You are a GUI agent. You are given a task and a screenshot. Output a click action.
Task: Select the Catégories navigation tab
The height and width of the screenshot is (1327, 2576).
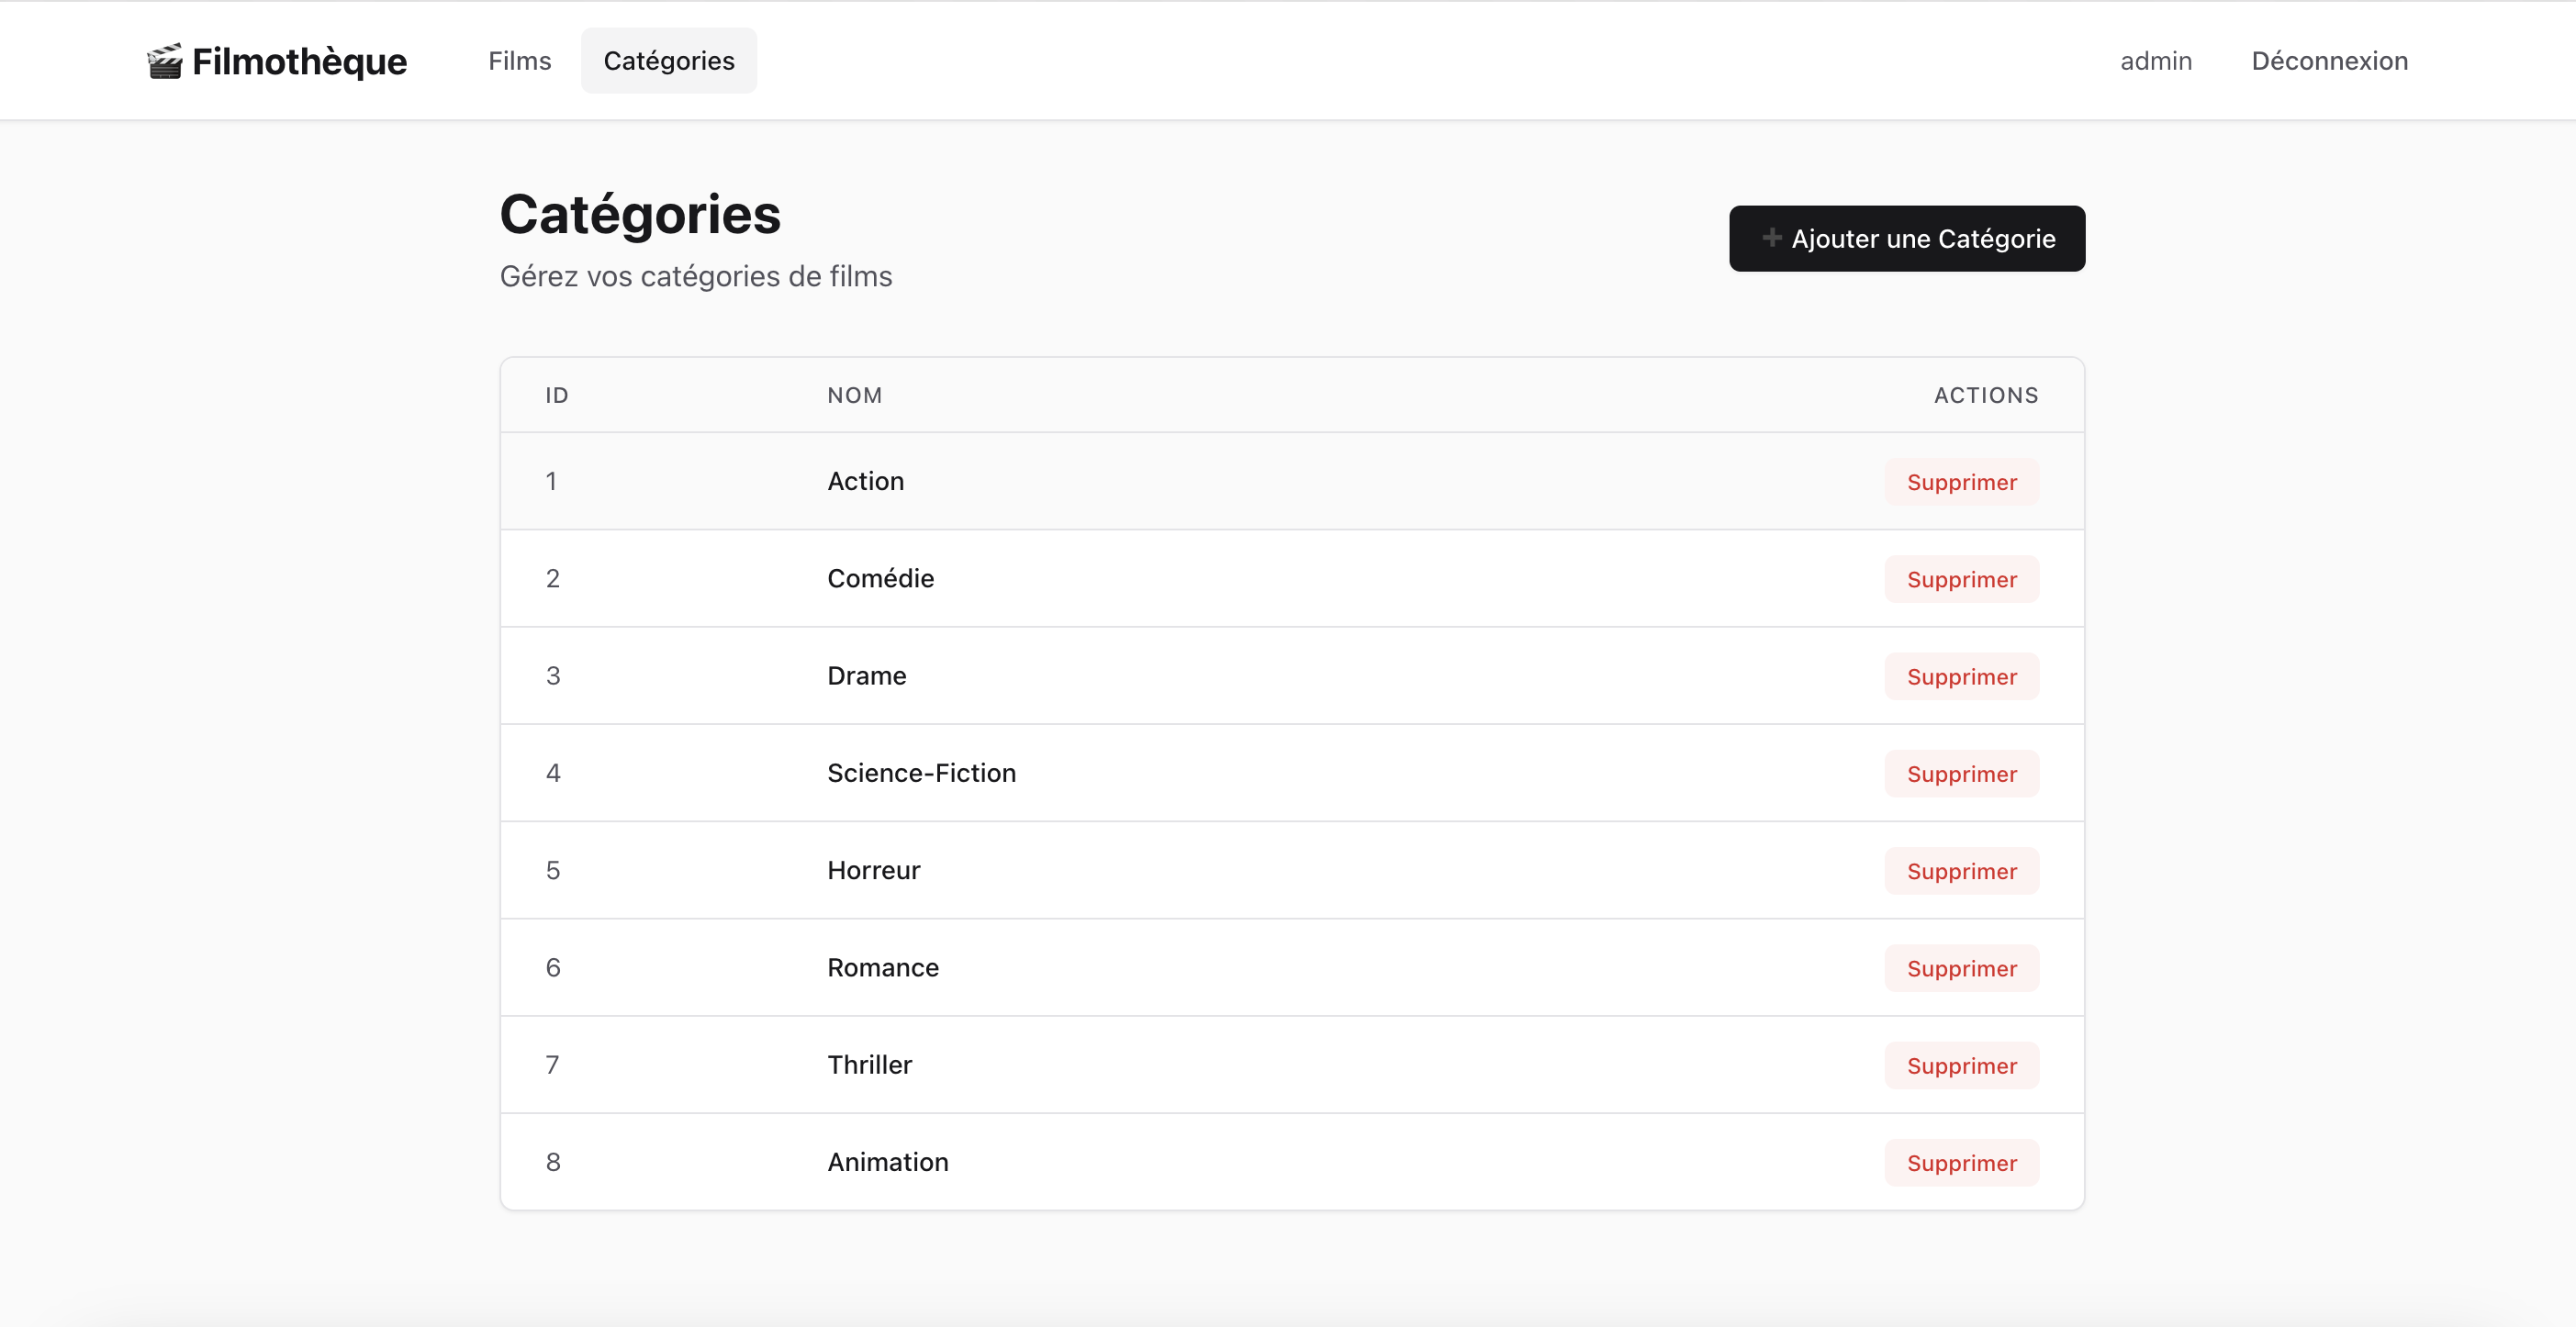(x=668, y=61)
